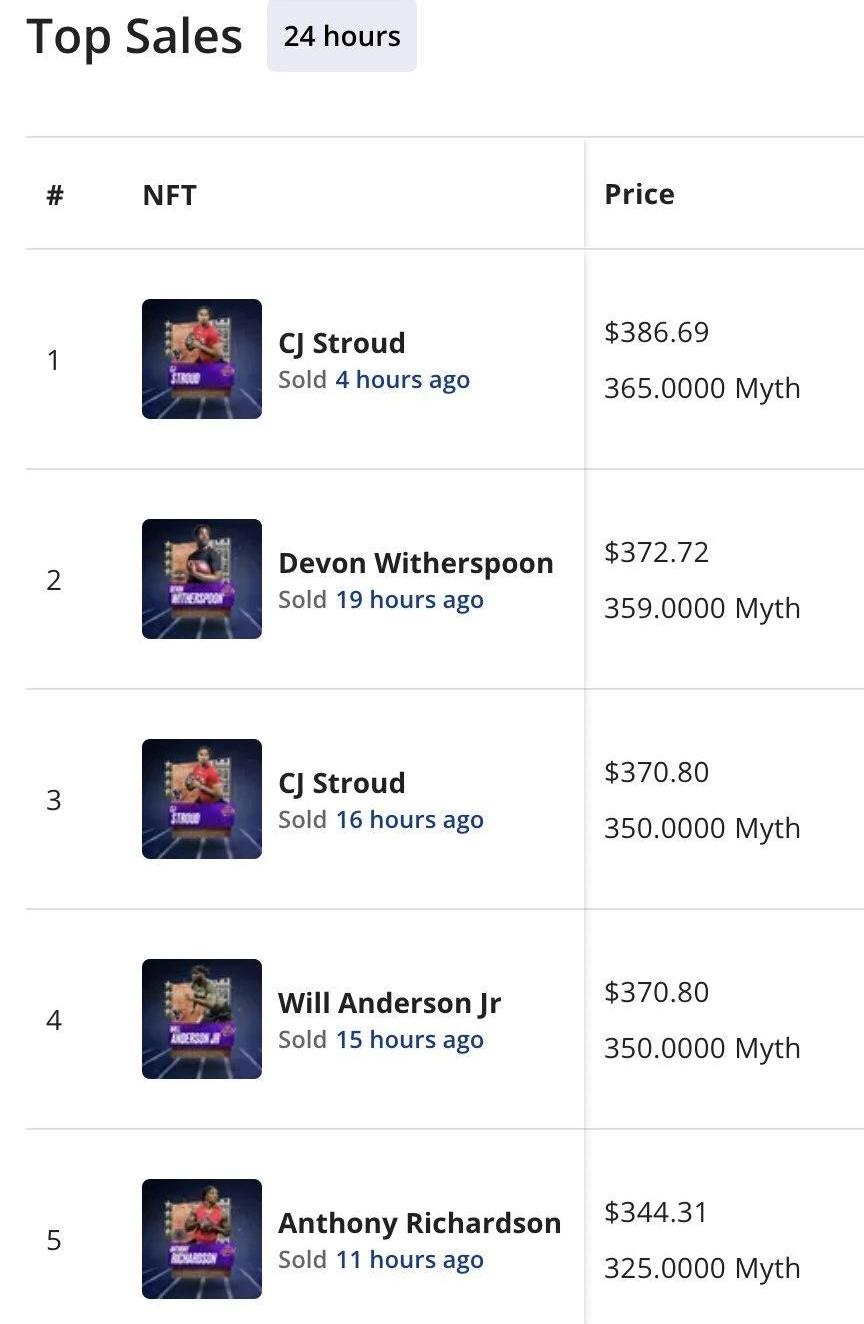Screen dimensions: 864x1324
Task: Open the rank 1 CJ Stroud card thumbnail
Action: click(x=202, y=359)
